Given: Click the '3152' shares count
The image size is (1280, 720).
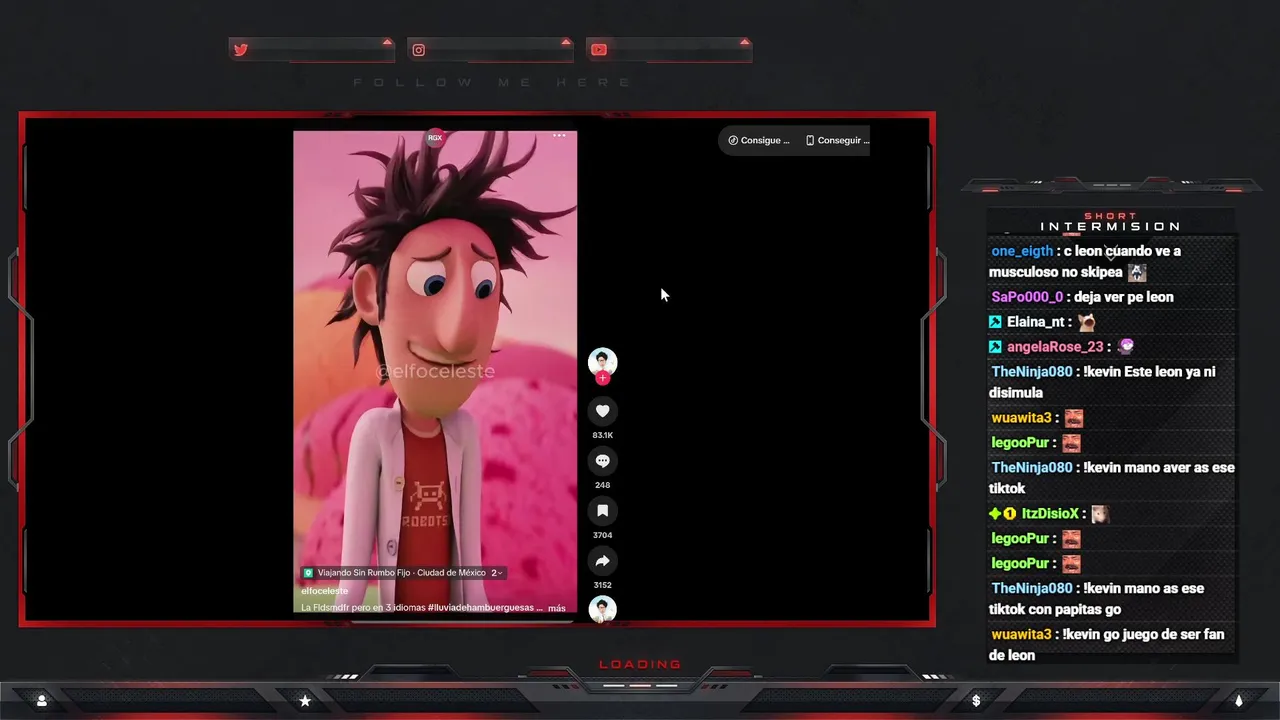Looking at the screenshot, I should (x=602, y=585).
